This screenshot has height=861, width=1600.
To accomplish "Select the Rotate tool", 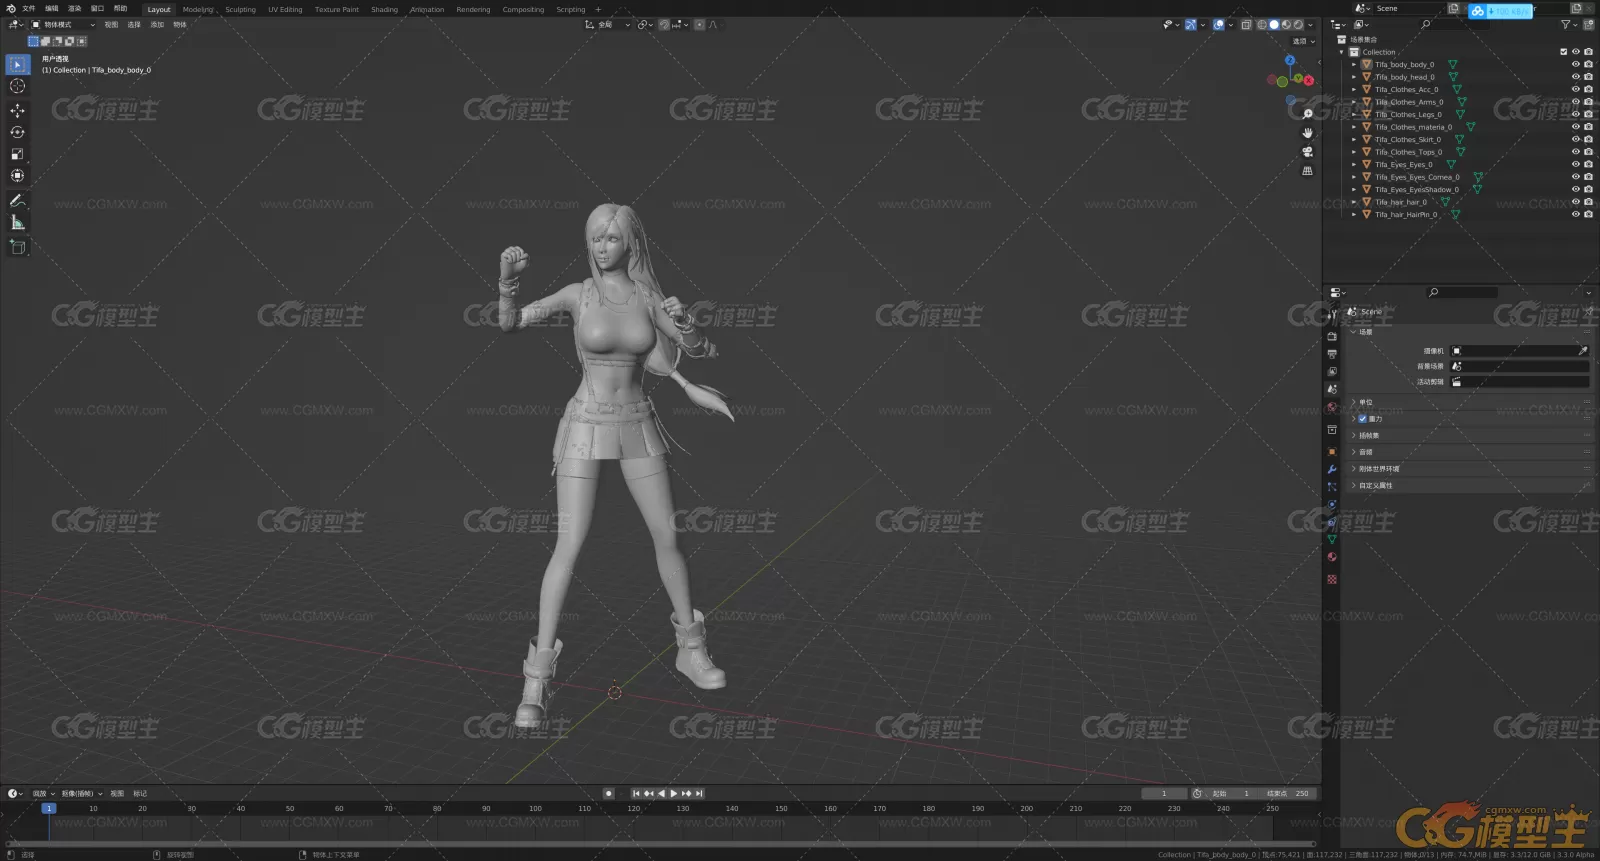I will coord(17,132).
